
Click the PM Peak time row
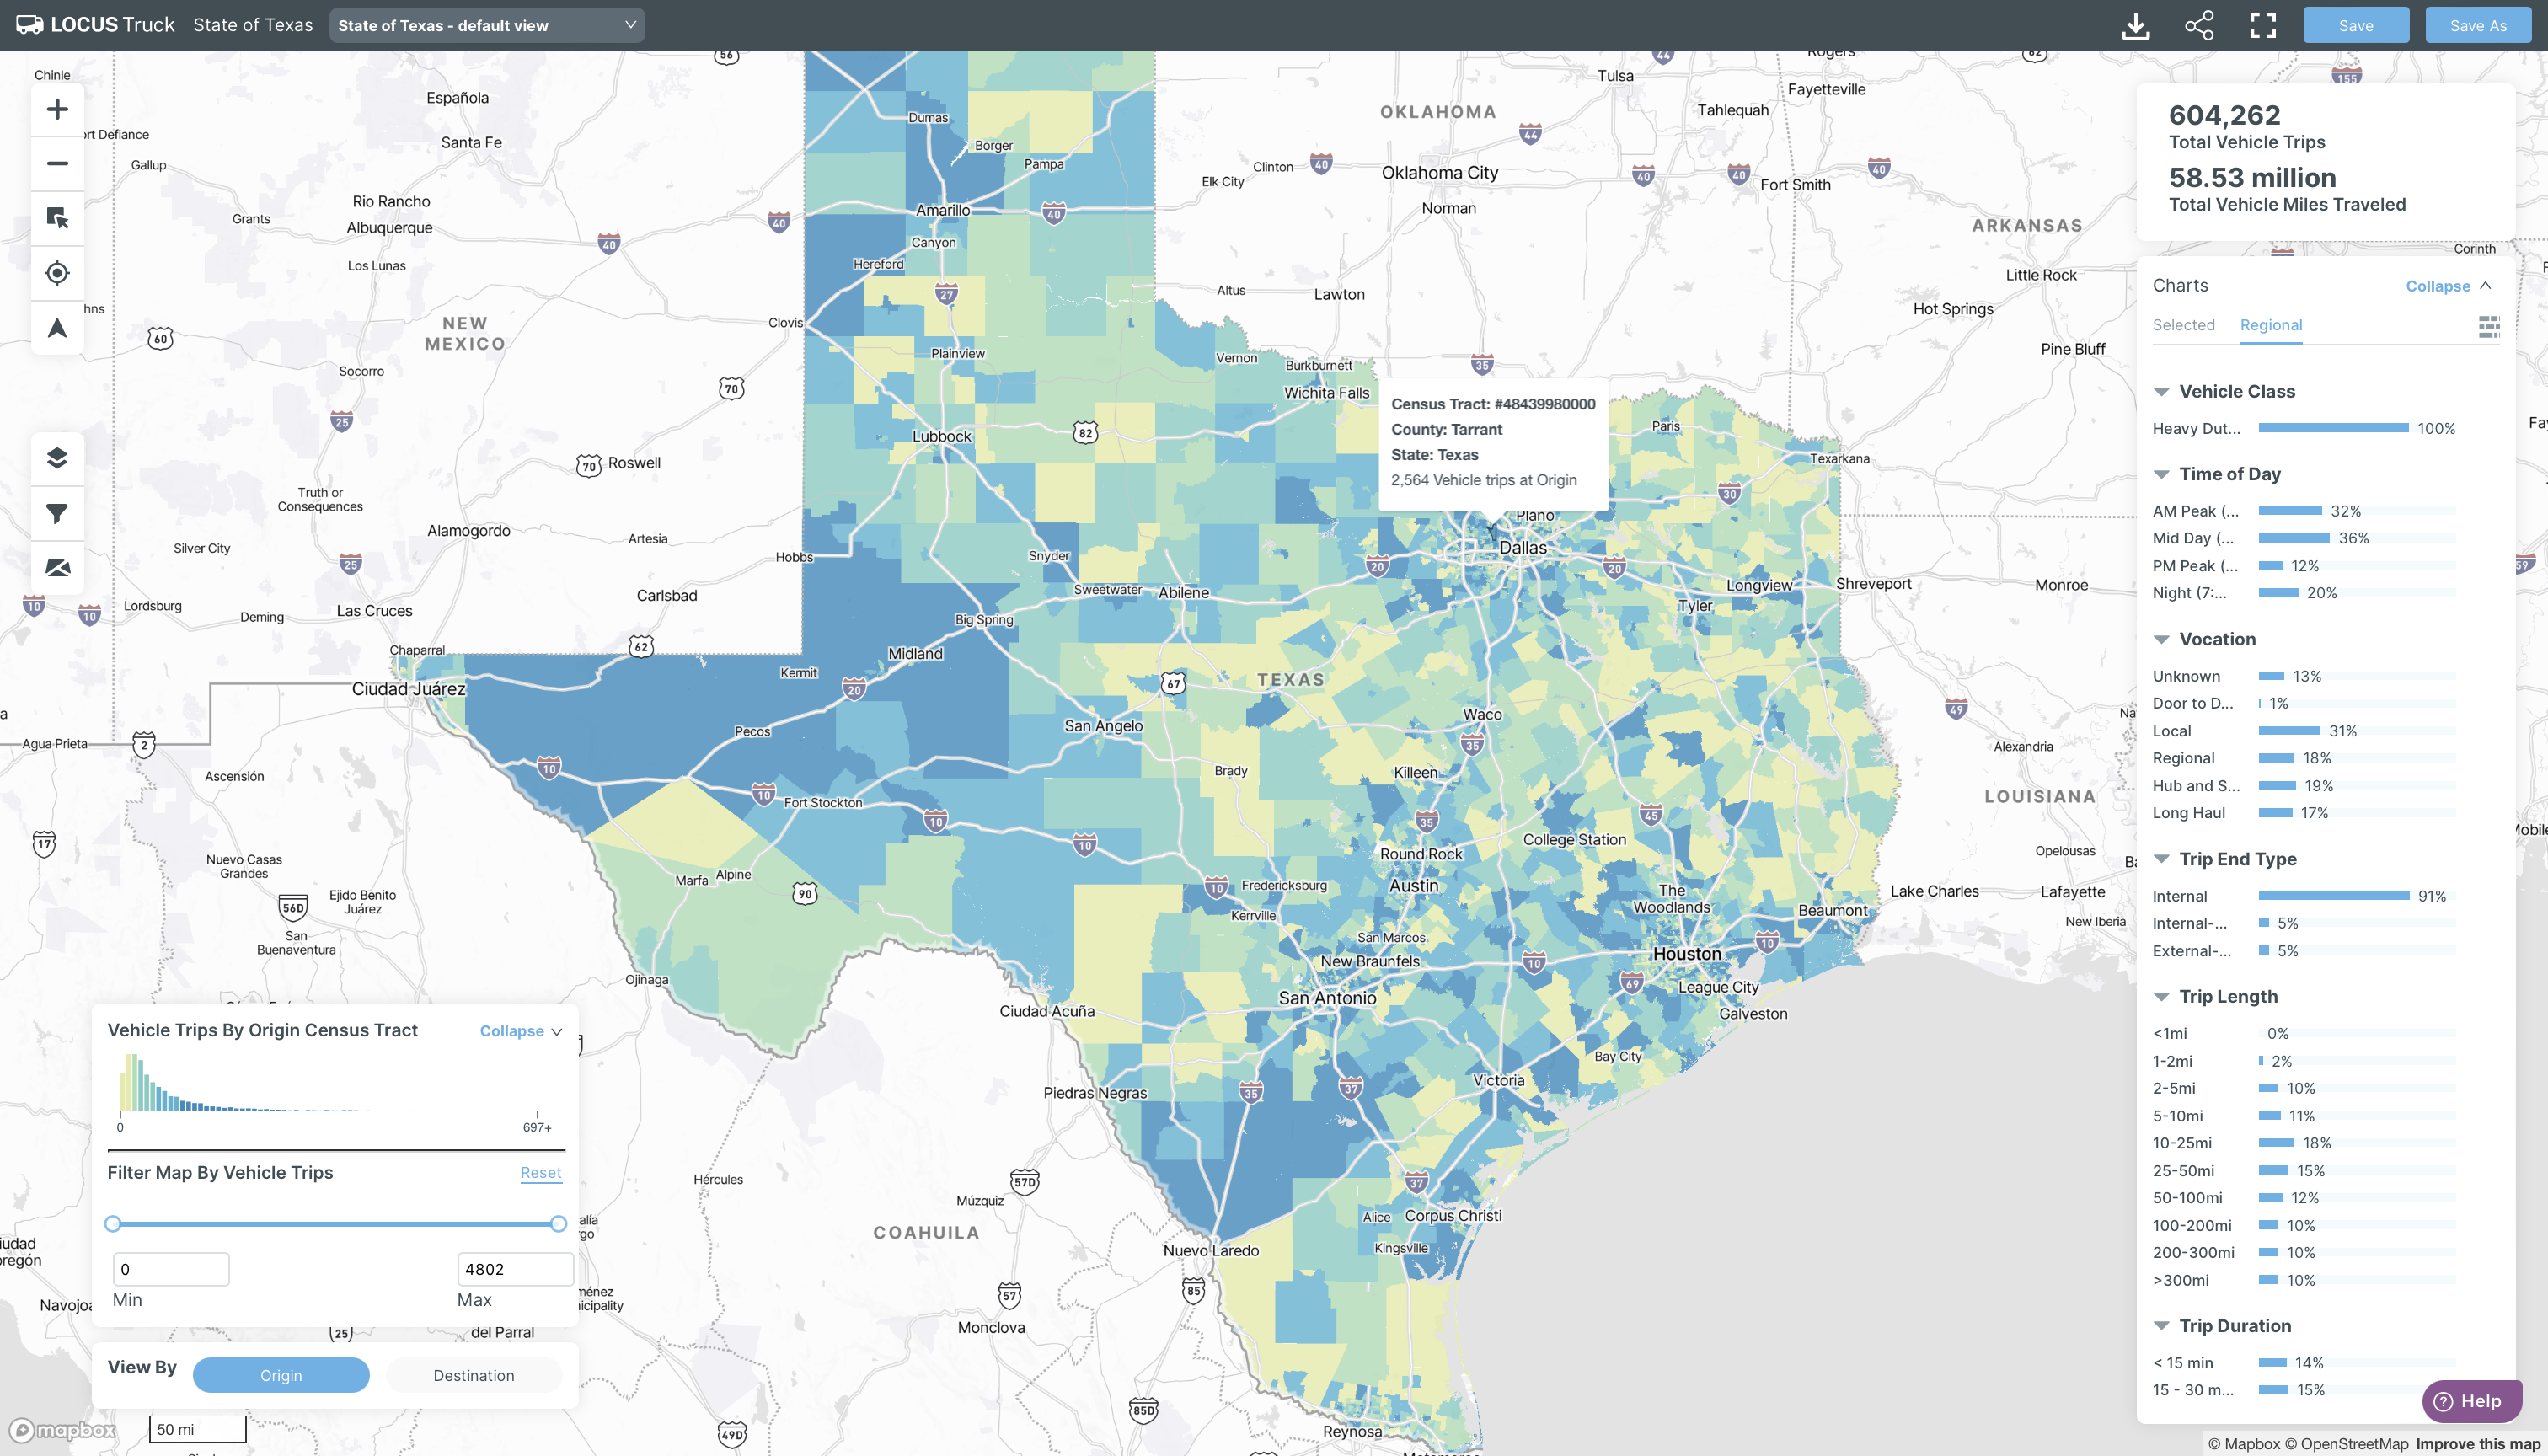[x=2304, y=566]
